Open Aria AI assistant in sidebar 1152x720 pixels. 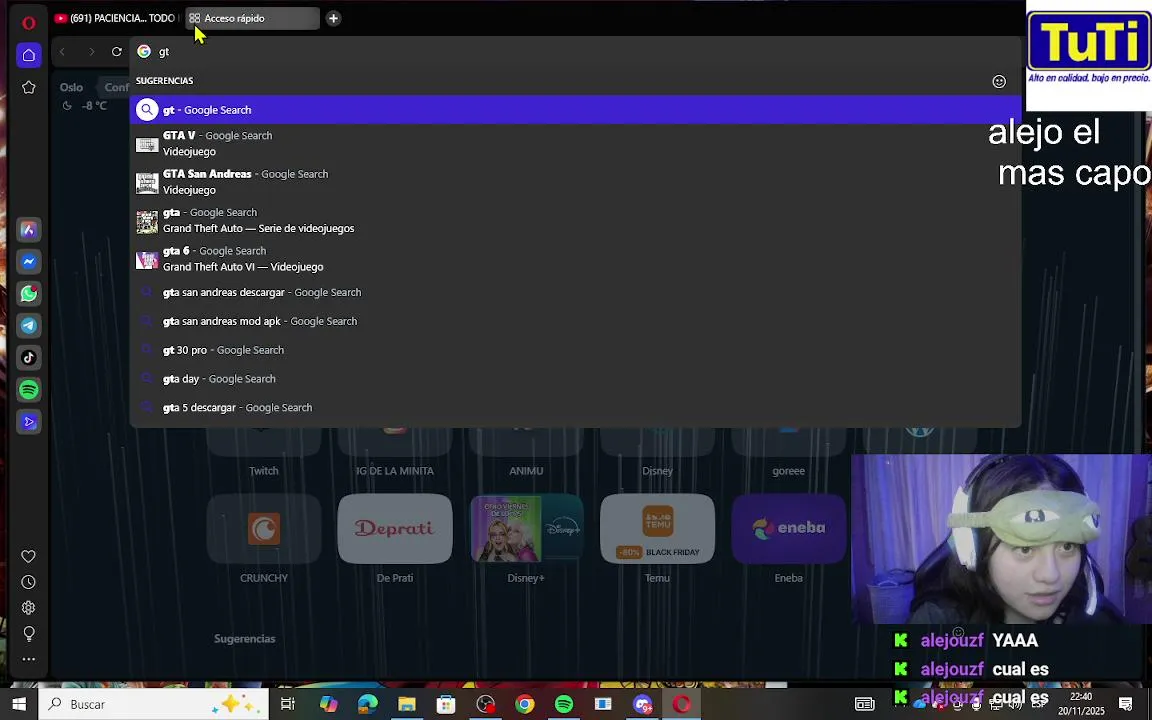(x=29, y=230)
